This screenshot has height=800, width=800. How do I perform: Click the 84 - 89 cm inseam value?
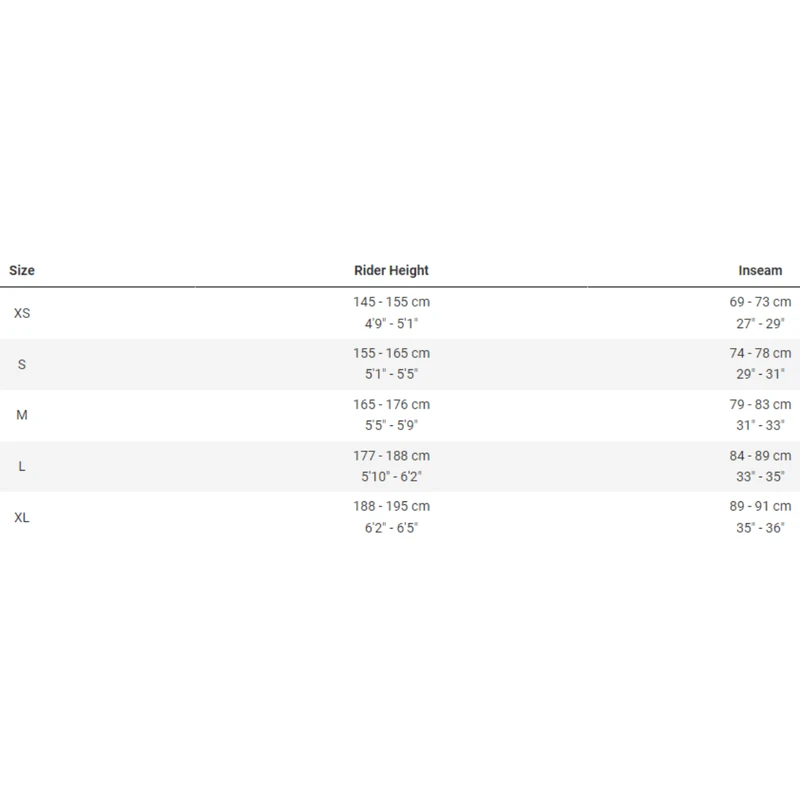click(760, 455)
